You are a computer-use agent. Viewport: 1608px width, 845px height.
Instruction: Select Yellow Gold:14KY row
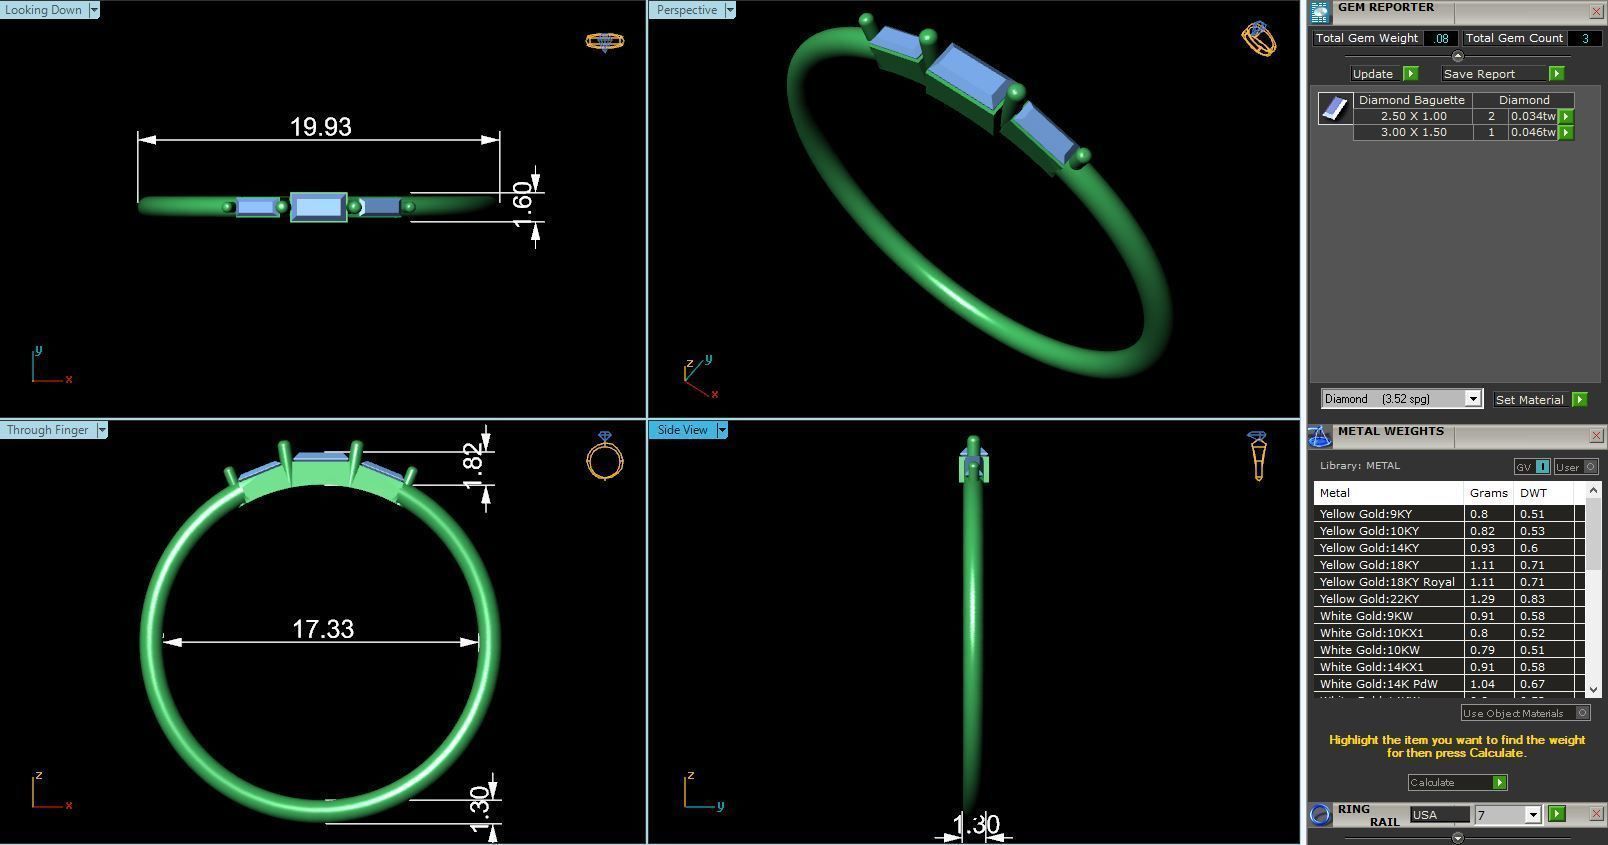tap(1449, 548)
